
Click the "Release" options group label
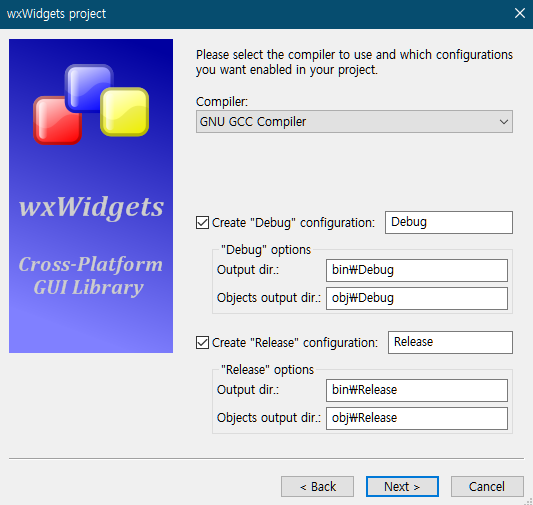point(267,369)
